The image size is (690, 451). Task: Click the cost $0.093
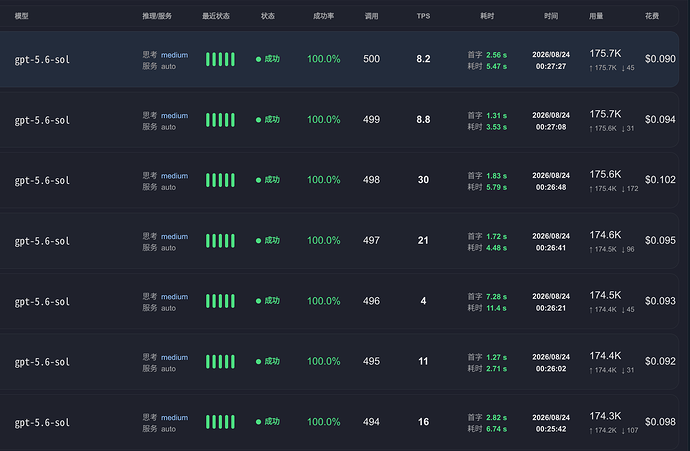[660, 301]
